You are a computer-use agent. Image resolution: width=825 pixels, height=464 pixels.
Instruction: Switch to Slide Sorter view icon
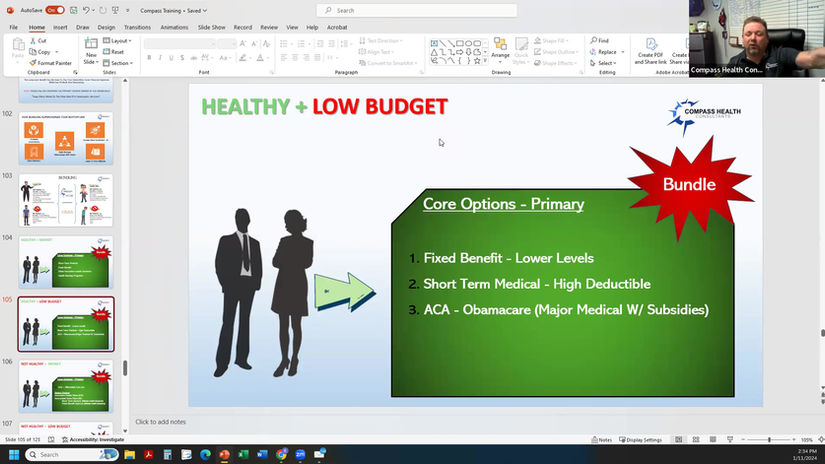point(696,440)
